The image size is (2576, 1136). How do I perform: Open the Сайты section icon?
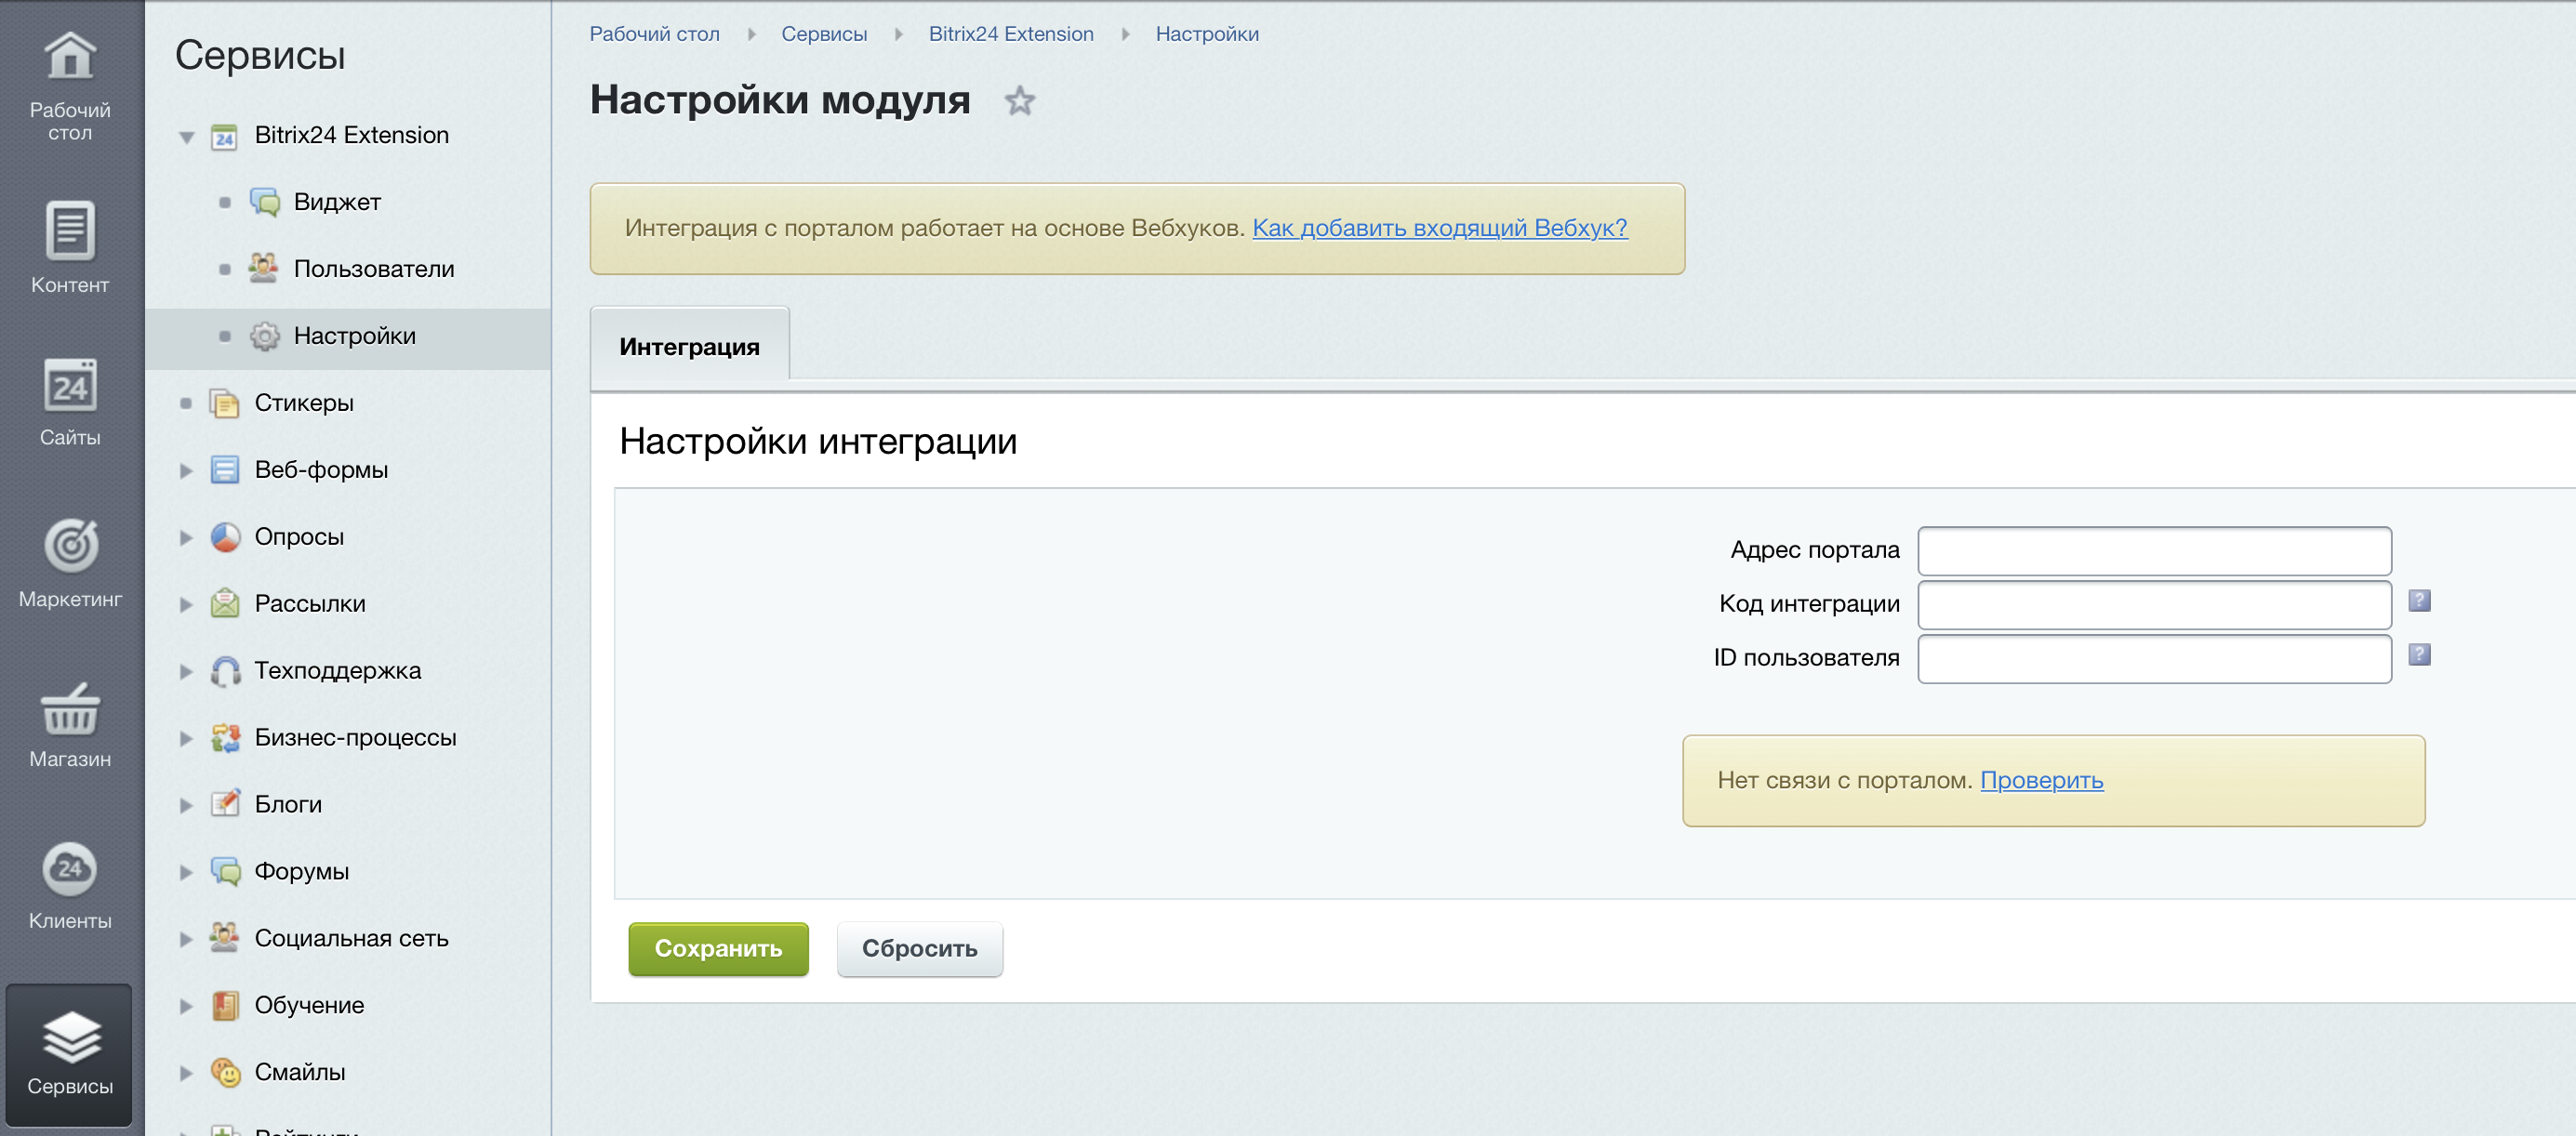70,385
